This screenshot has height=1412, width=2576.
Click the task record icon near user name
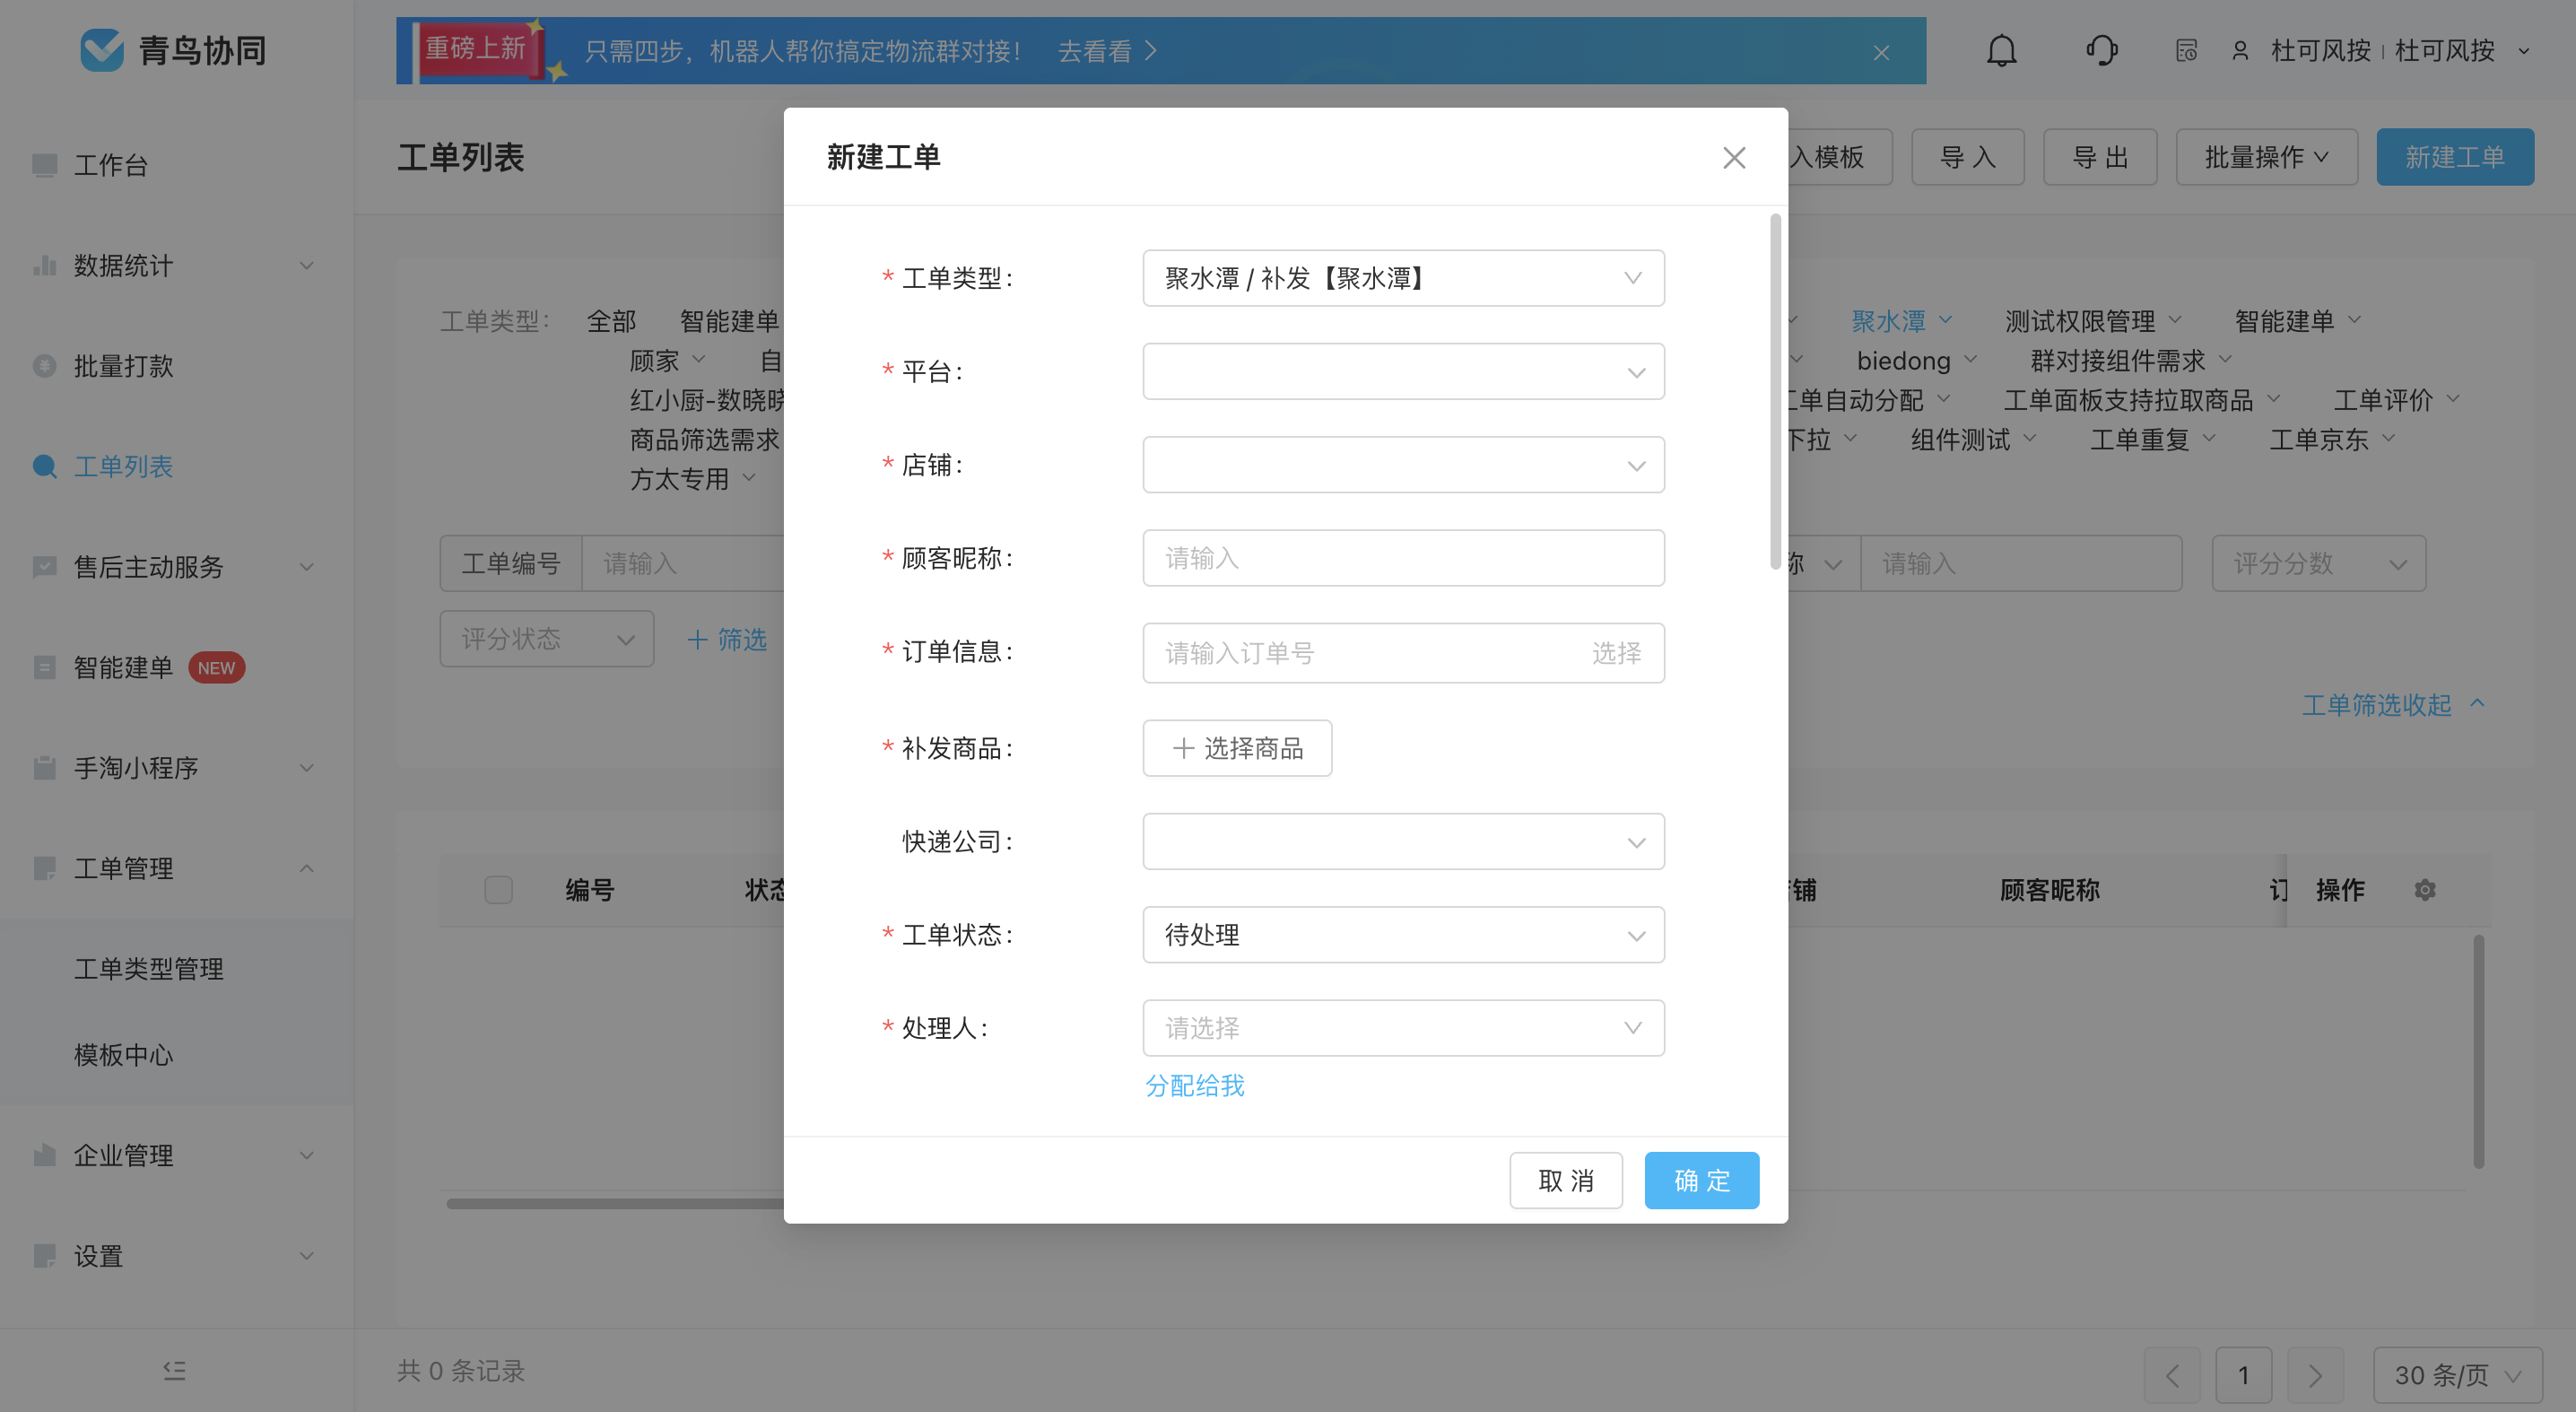2186,50
